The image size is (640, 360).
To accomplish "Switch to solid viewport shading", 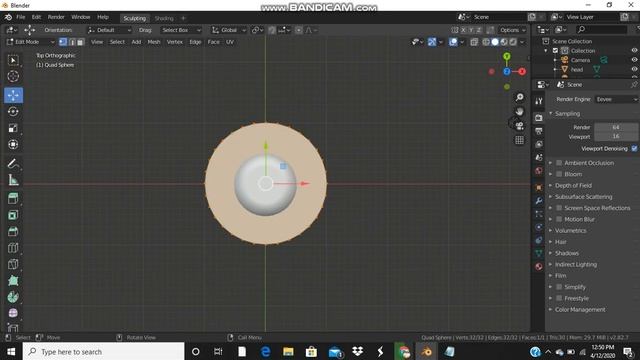I will [495, 42].
